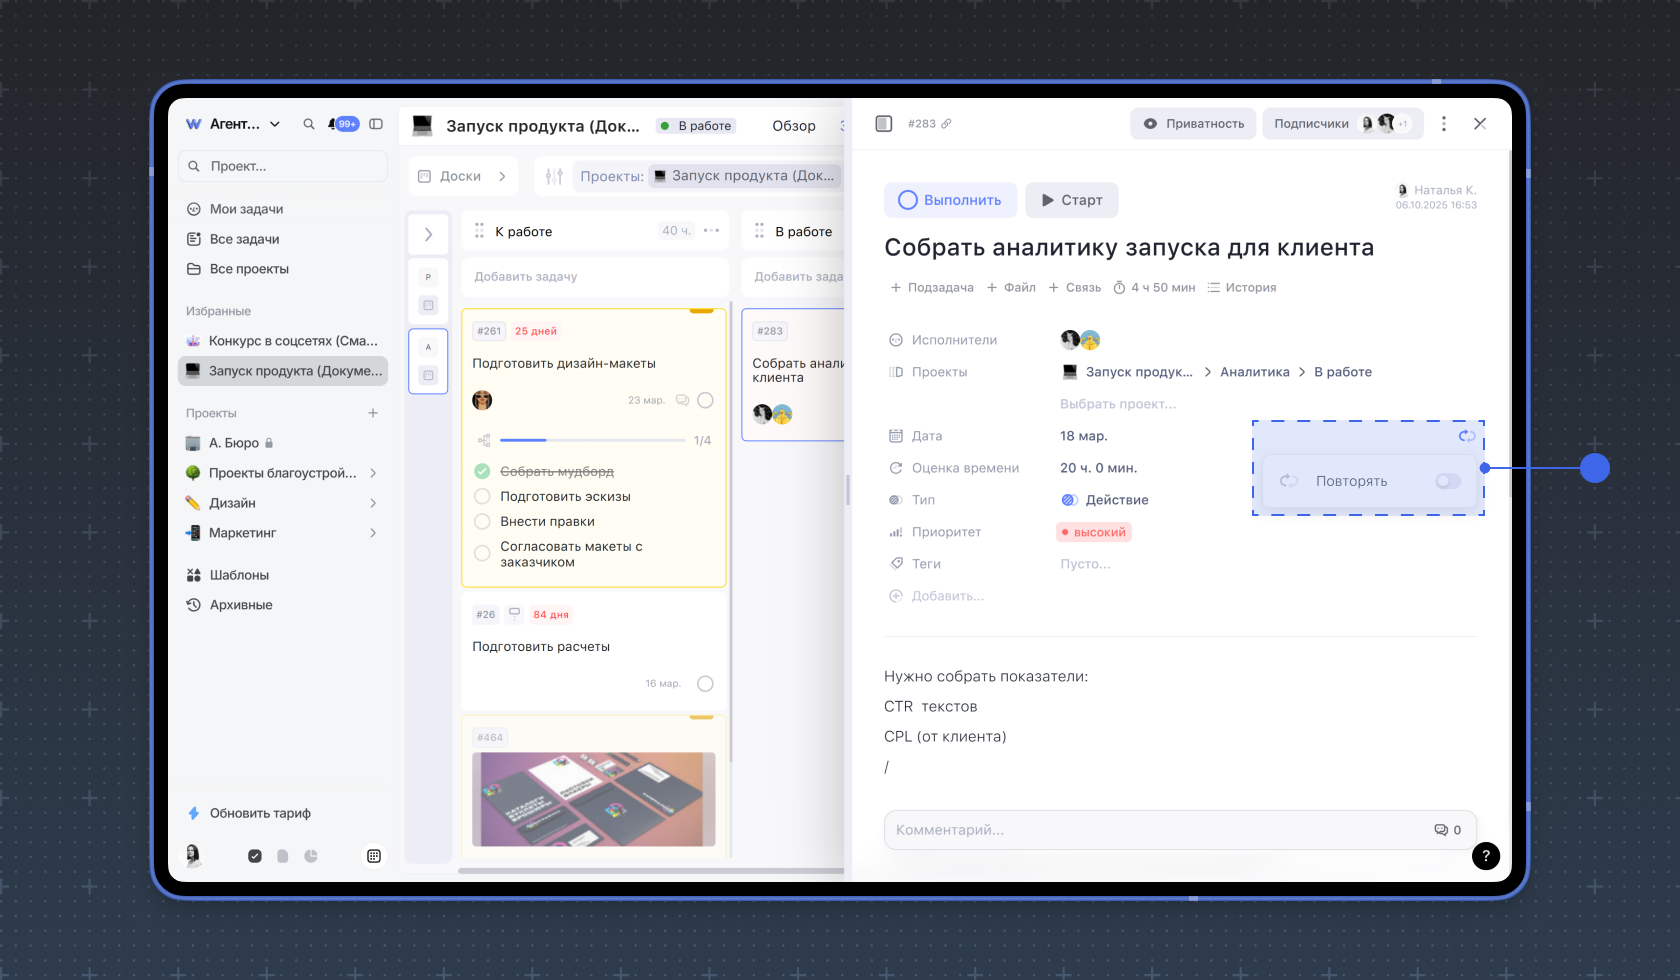The height and width of the screenshot is (980, 1680).
Task: Click the copy link icon next to #283
Action: coord(946,124)
